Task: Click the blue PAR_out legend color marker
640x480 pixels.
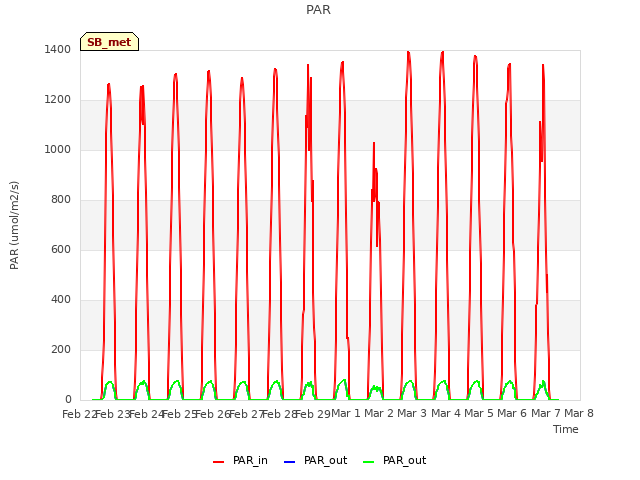Action: click(x=289, y=462)
